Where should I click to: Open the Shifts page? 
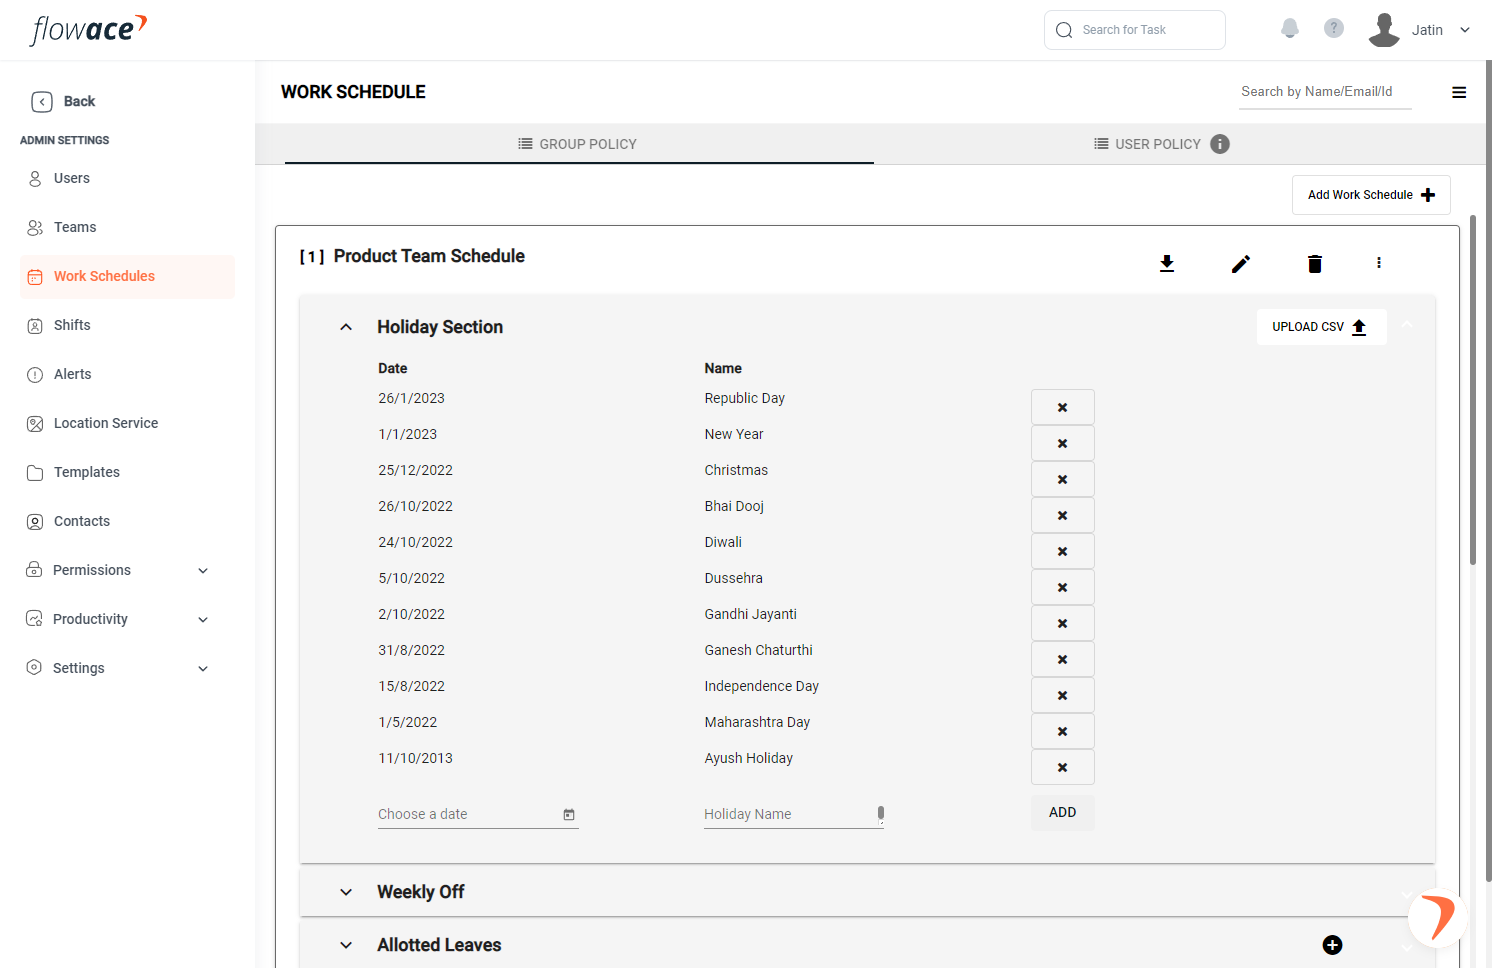pyautogui.click(x=127, y=325)
